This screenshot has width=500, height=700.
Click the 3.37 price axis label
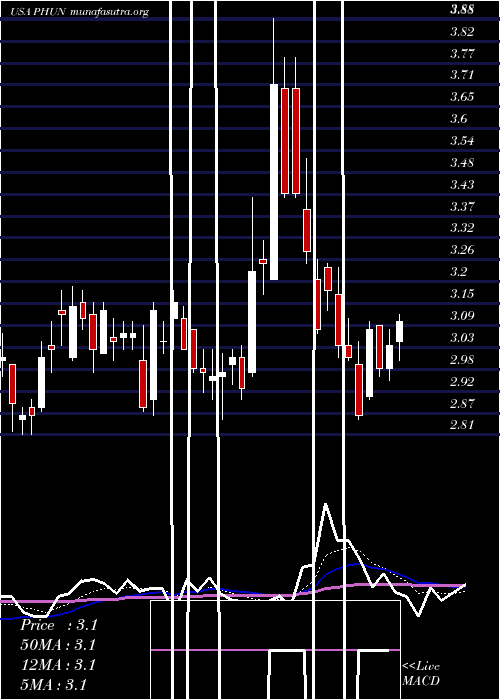(462, 206)
